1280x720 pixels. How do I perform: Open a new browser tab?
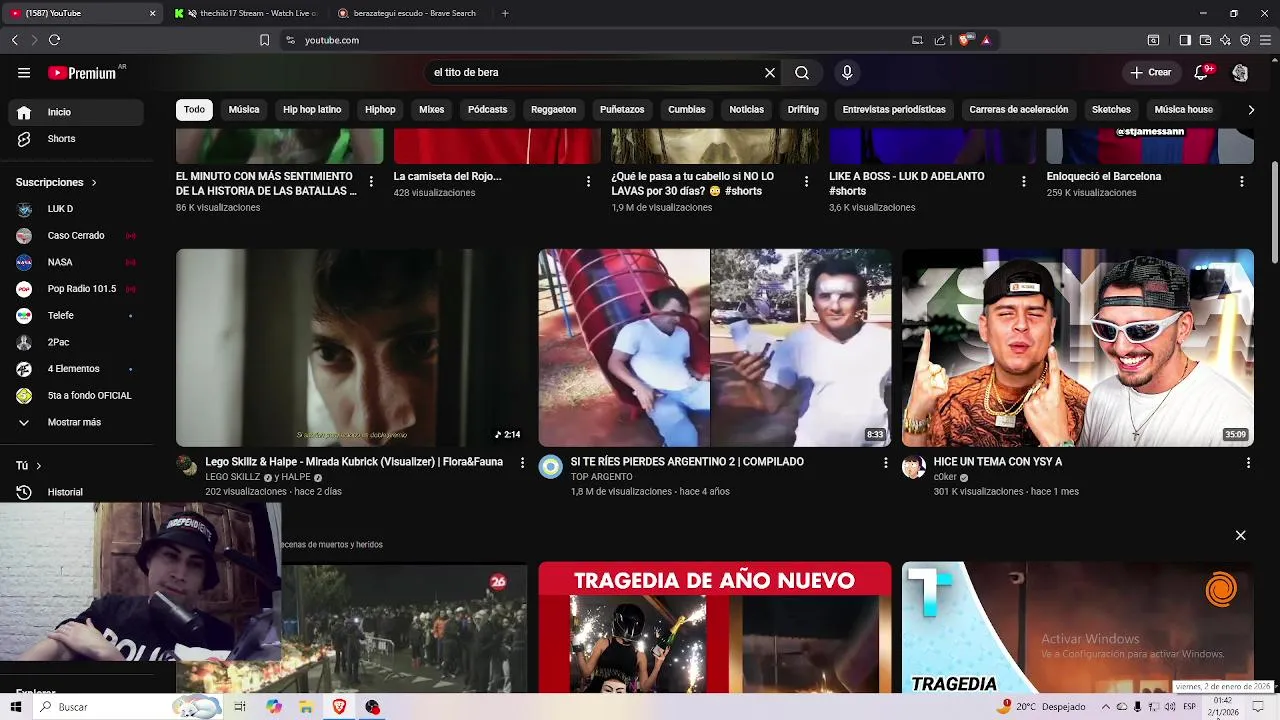click(x=504, y=13)
